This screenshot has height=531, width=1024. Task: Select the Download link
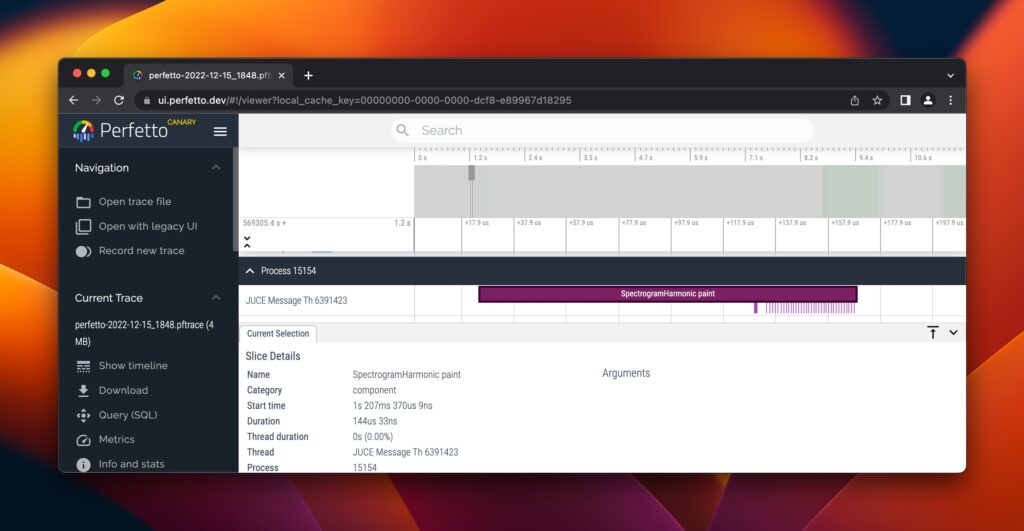[123, 391]
